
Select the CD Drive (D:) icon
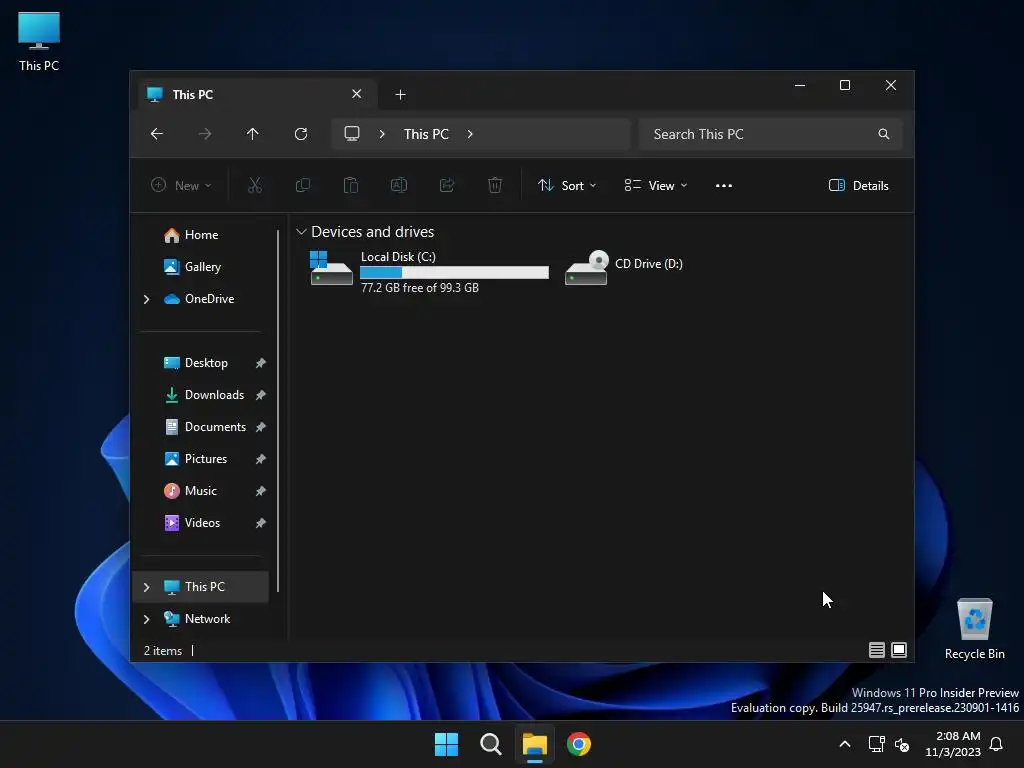pos(586,268)
